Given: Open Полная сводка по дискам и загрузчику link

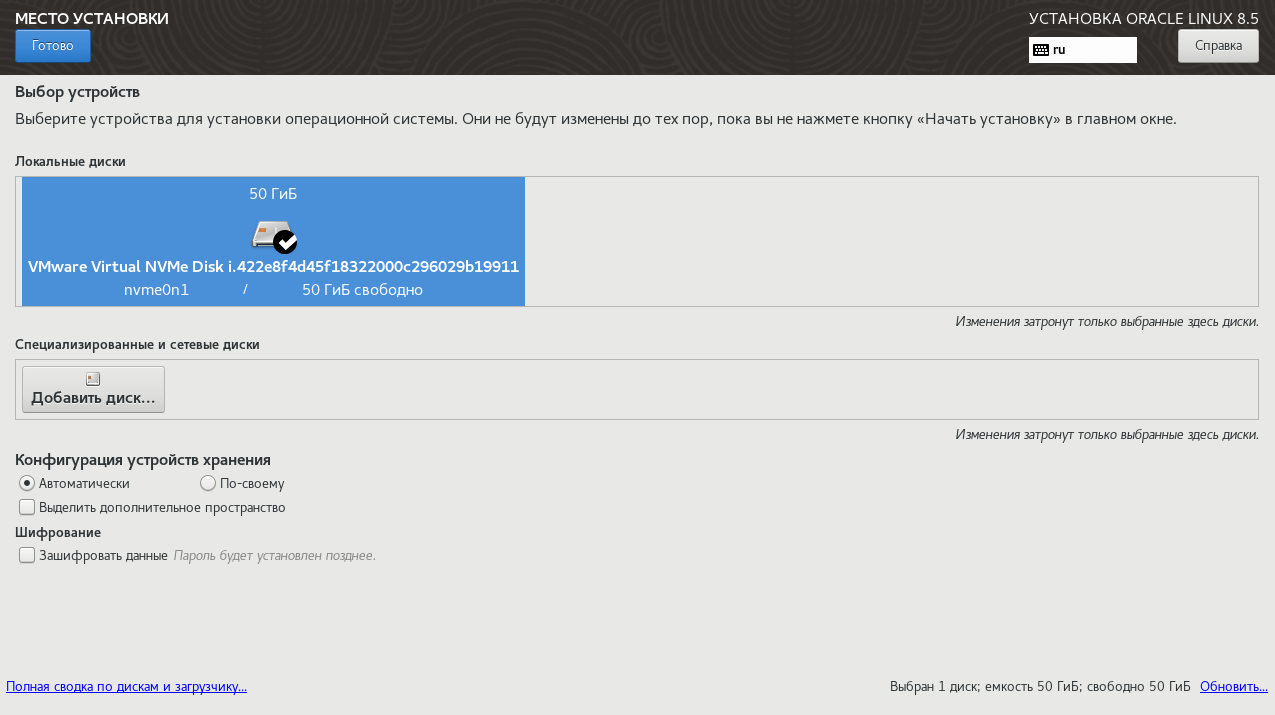Looking at the screenshot, I should point(127,687).
